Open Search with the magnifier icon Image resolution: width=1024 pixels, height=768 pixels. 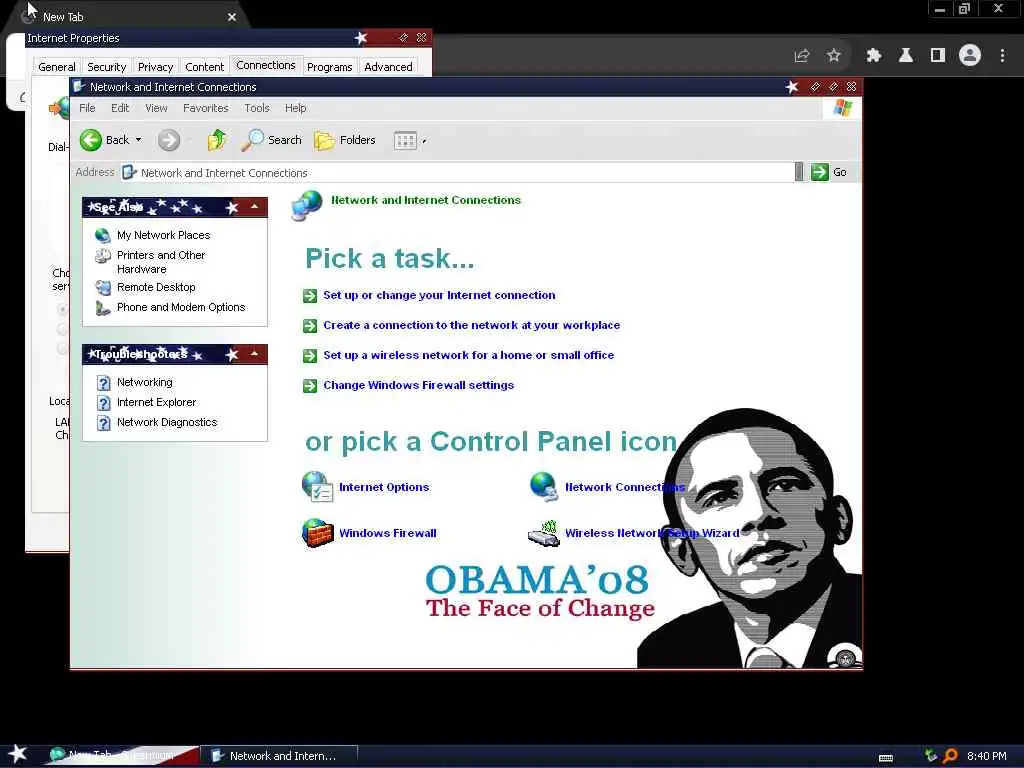click(x=252, y=140)
